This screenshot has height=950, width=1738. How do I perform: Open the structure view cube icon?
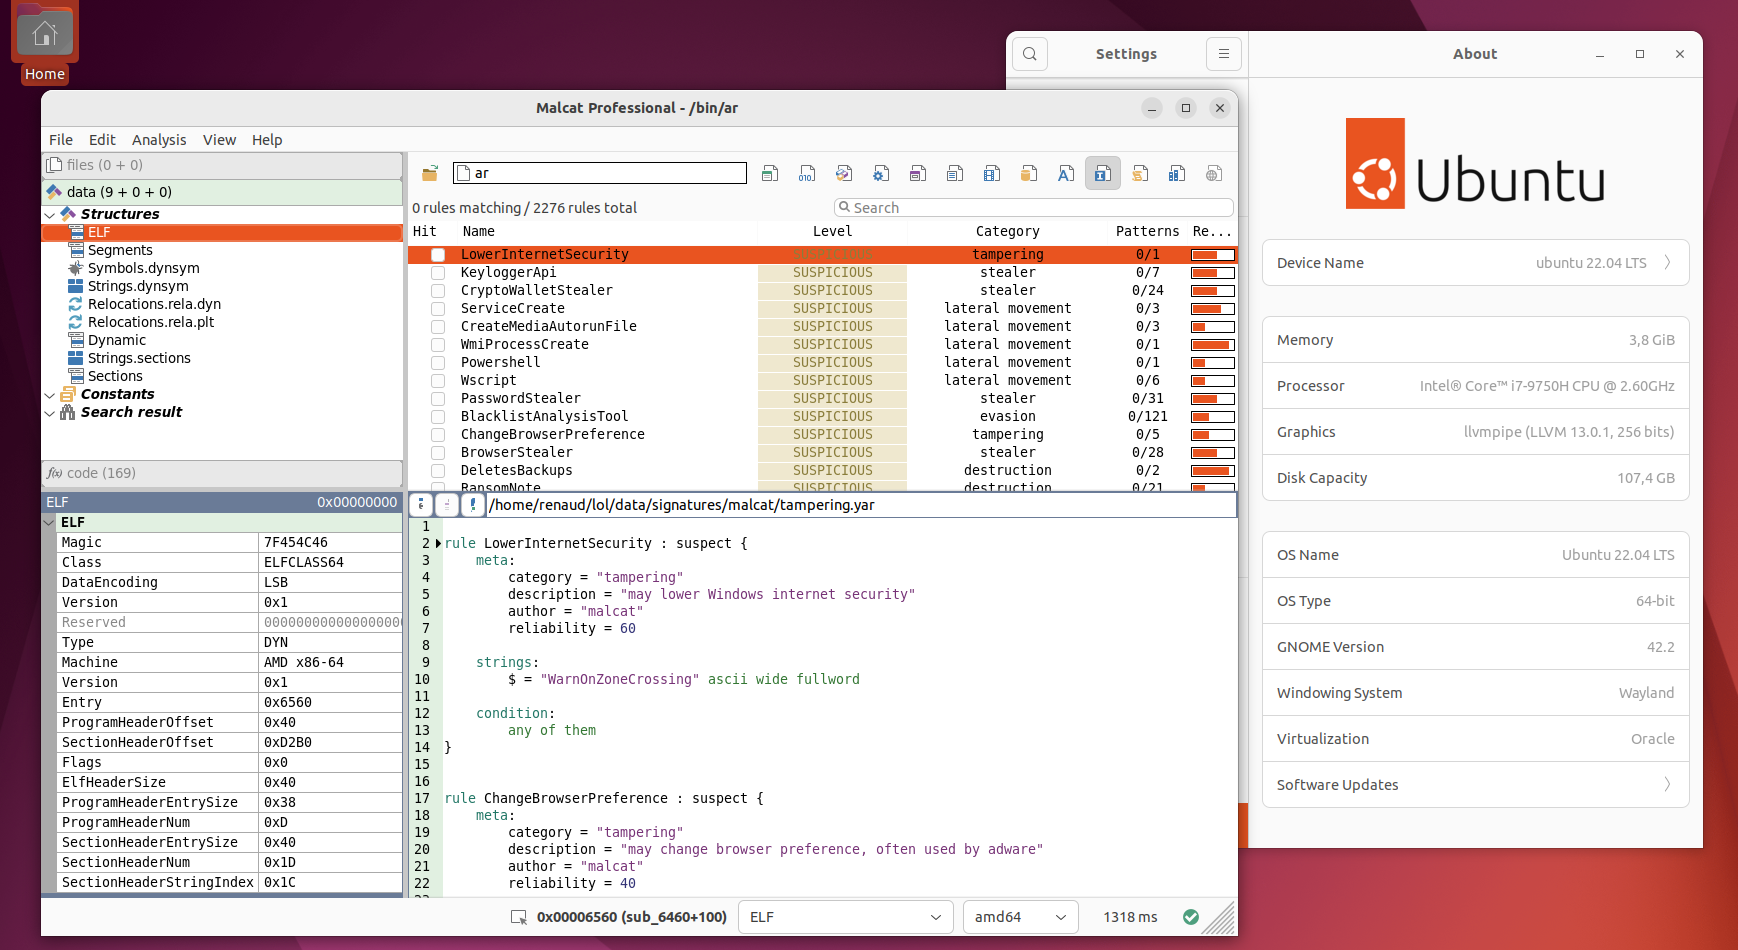pyautogui.click(x=844, y=174)
